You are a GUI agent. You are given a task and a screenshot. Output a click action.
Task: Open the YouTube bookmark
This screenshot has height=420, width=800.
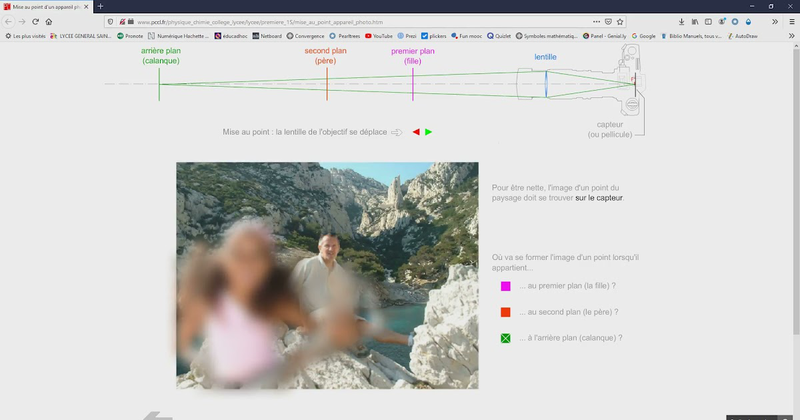click(x=379, y=36)
